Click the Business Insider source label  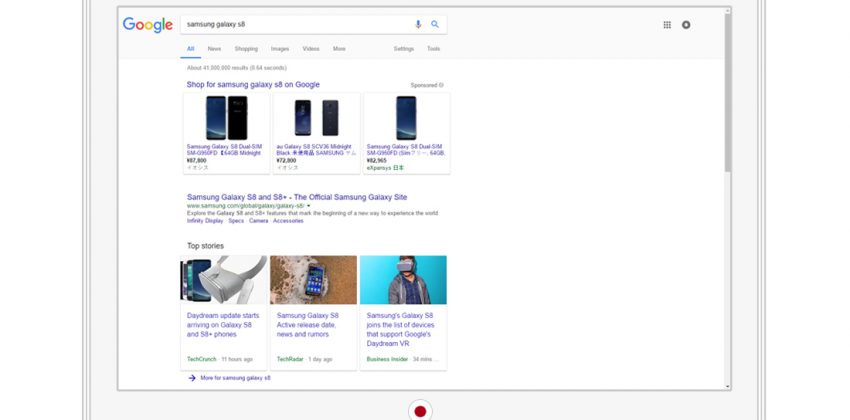tap(387, 359)
